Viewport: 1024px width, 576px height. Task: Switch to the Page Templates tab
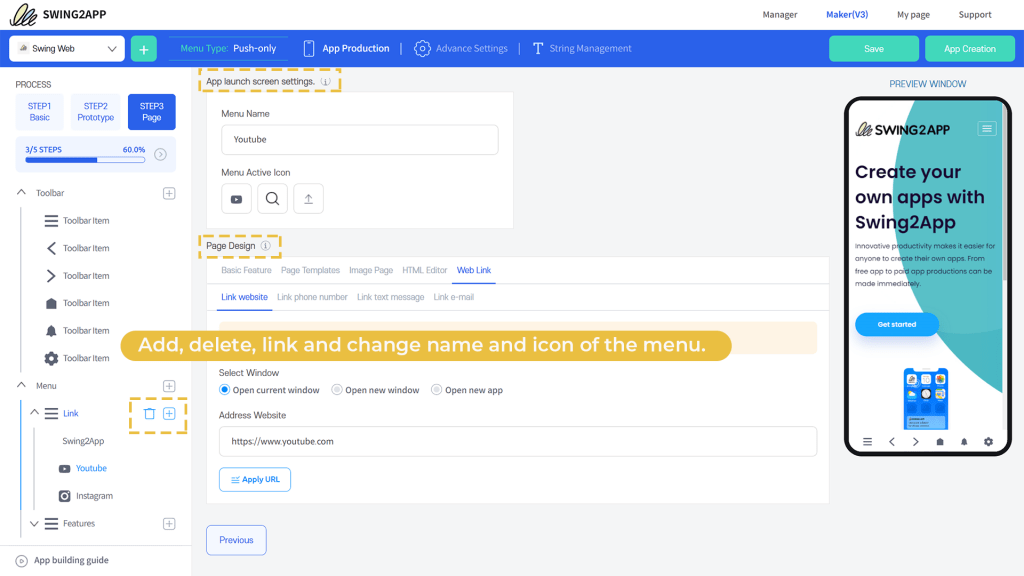click(310, 270)
